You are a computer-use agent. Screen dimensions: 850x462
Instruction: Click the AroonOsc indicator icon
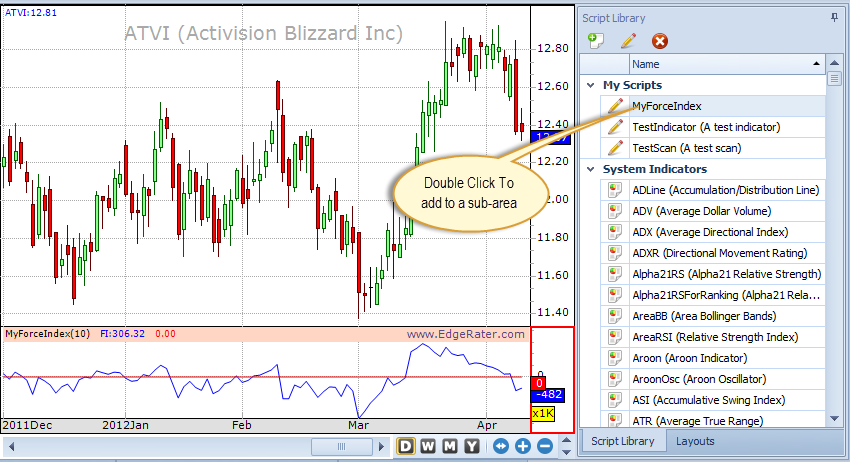pyautogui.click(x=615, y=379)
